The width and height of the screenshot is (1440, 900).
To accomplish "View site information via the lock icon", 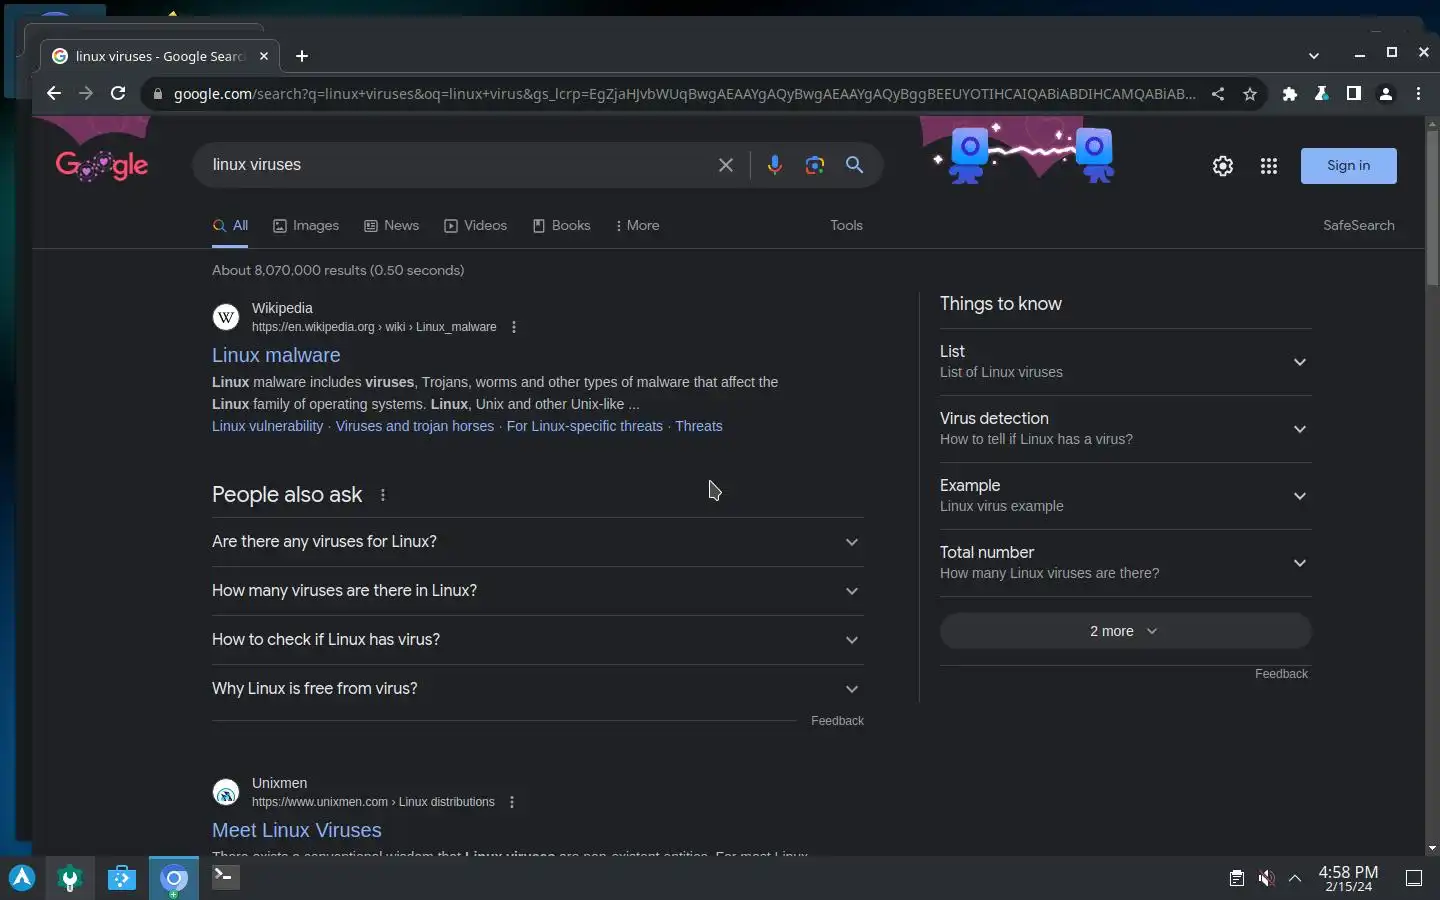I will tap(157, 94).
